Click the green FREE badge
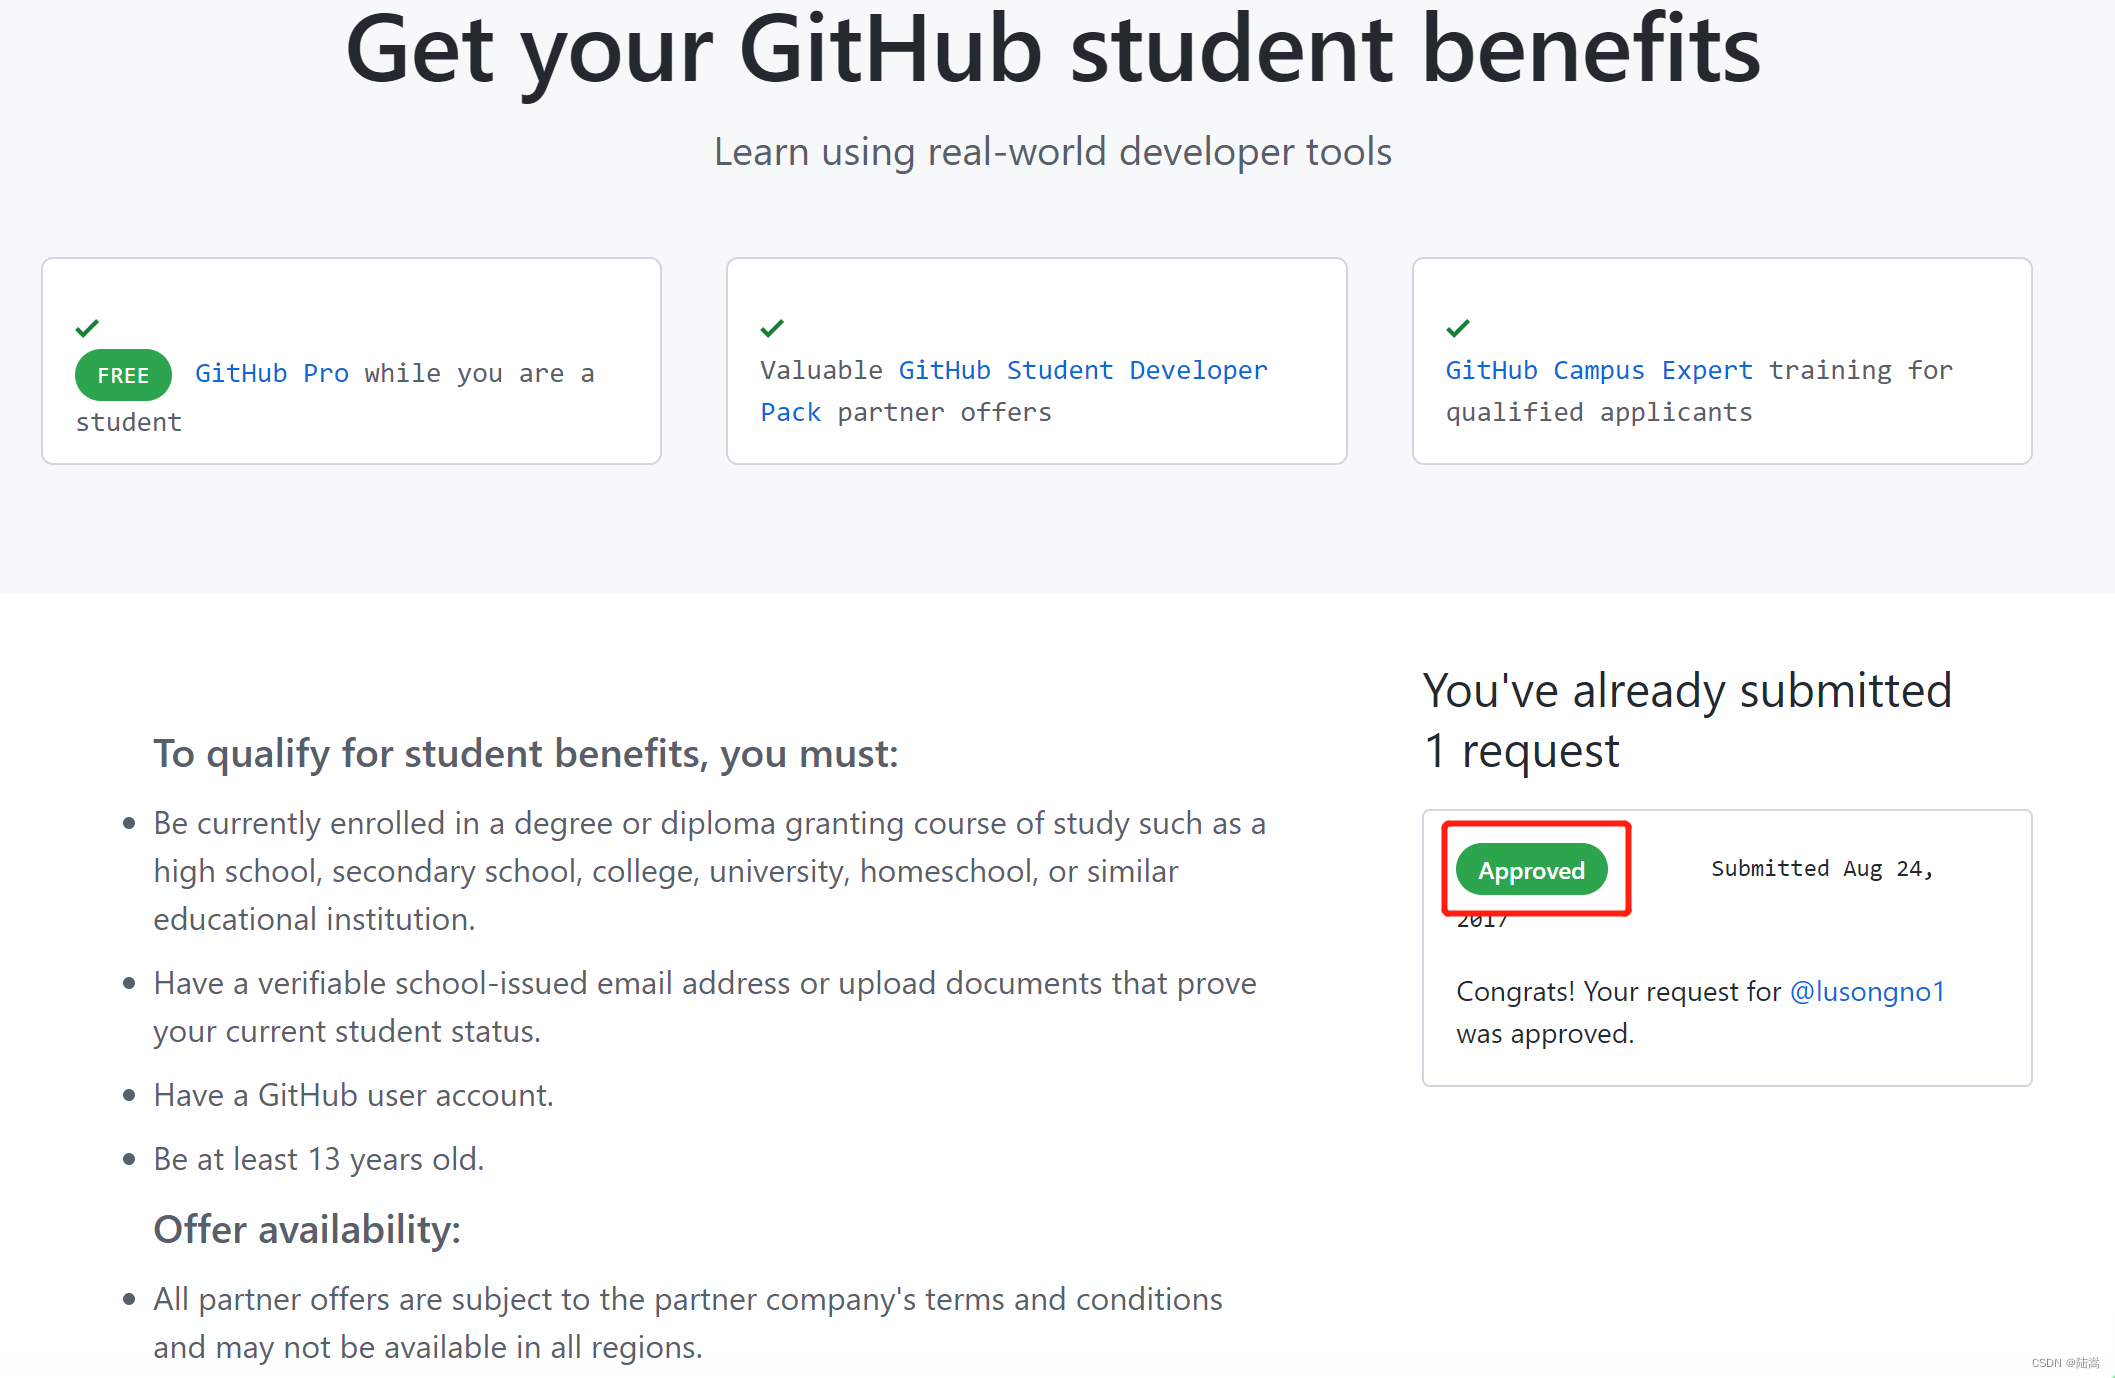 (123, 375)
